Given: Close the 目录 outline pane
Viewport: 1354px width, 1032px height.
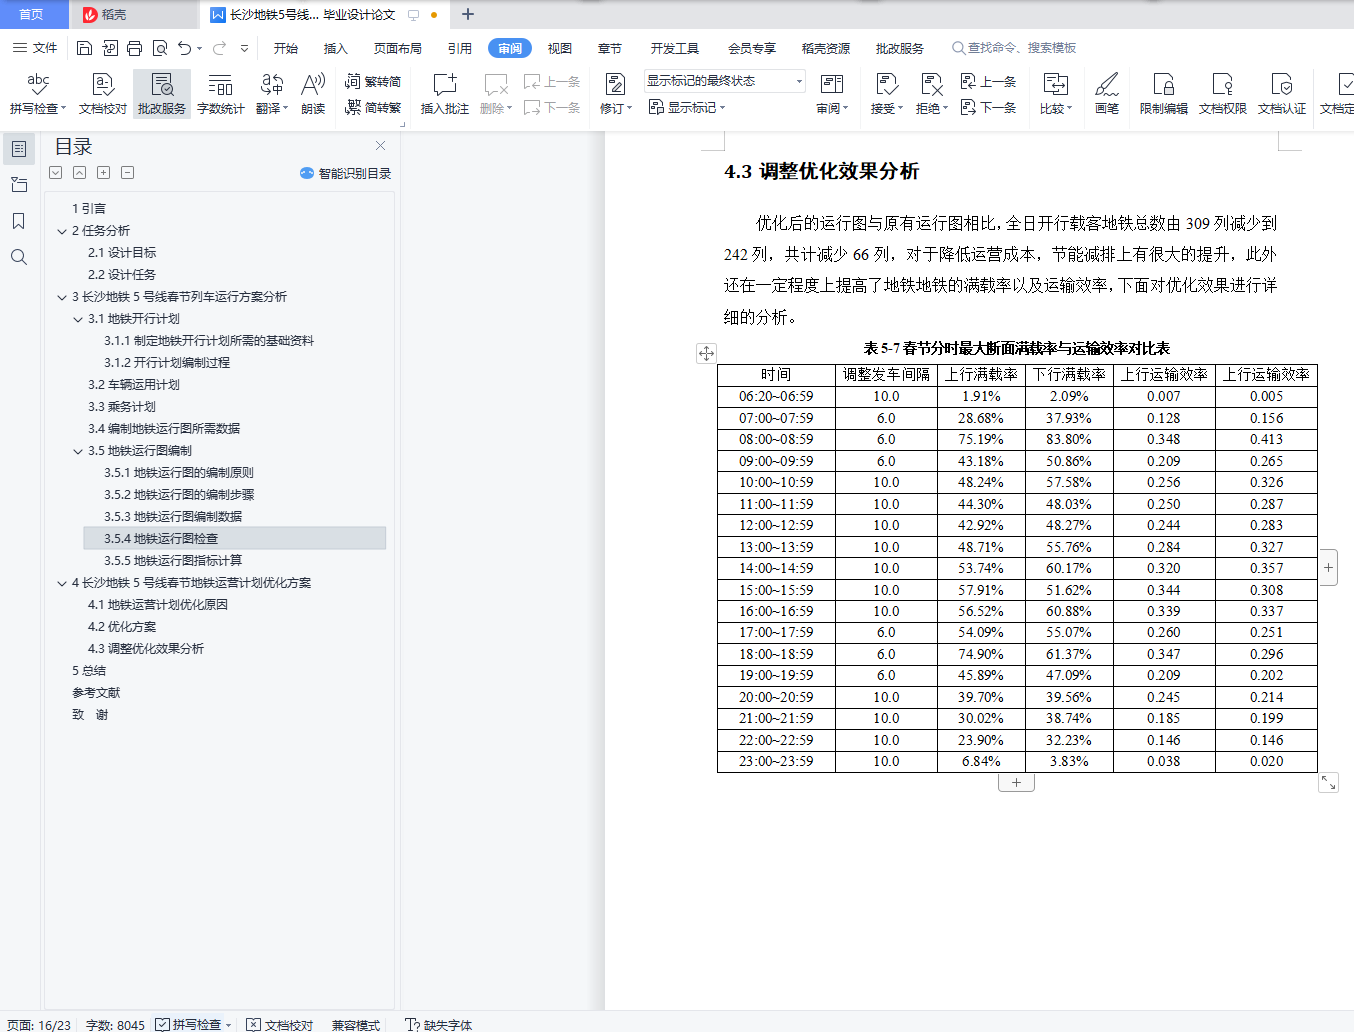Looking at the screenshot, I should (380, 146).
